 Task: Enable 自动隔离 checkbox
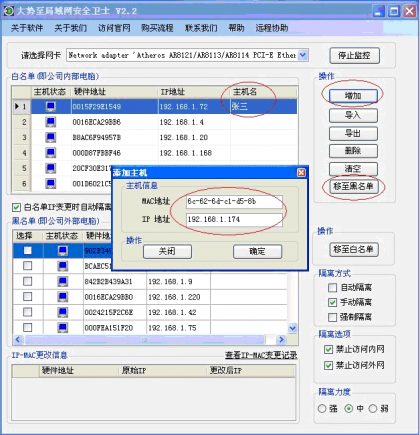(332, 287)
